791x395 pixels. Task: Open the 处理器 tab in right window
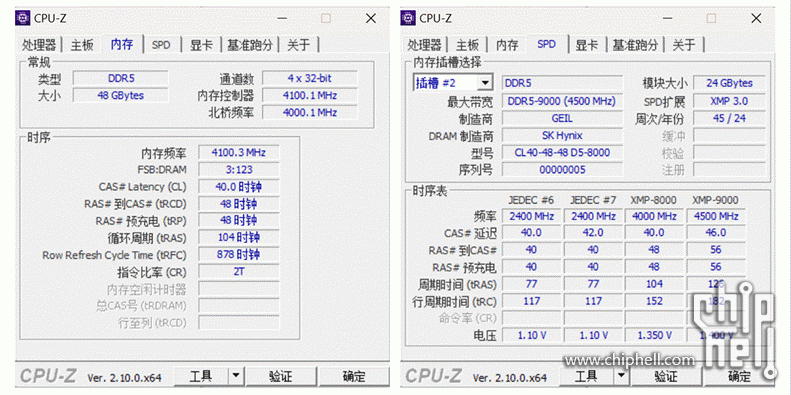point(424,45)
